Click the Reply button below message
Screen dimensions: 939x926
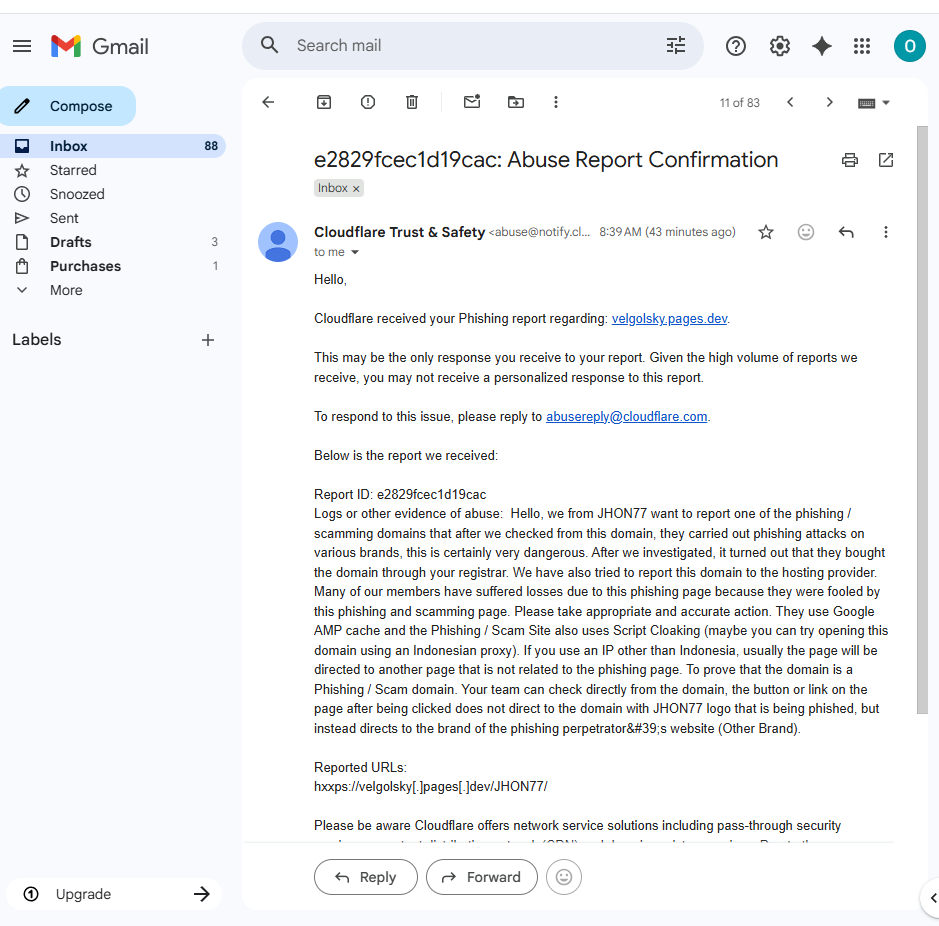pos(365,877)
